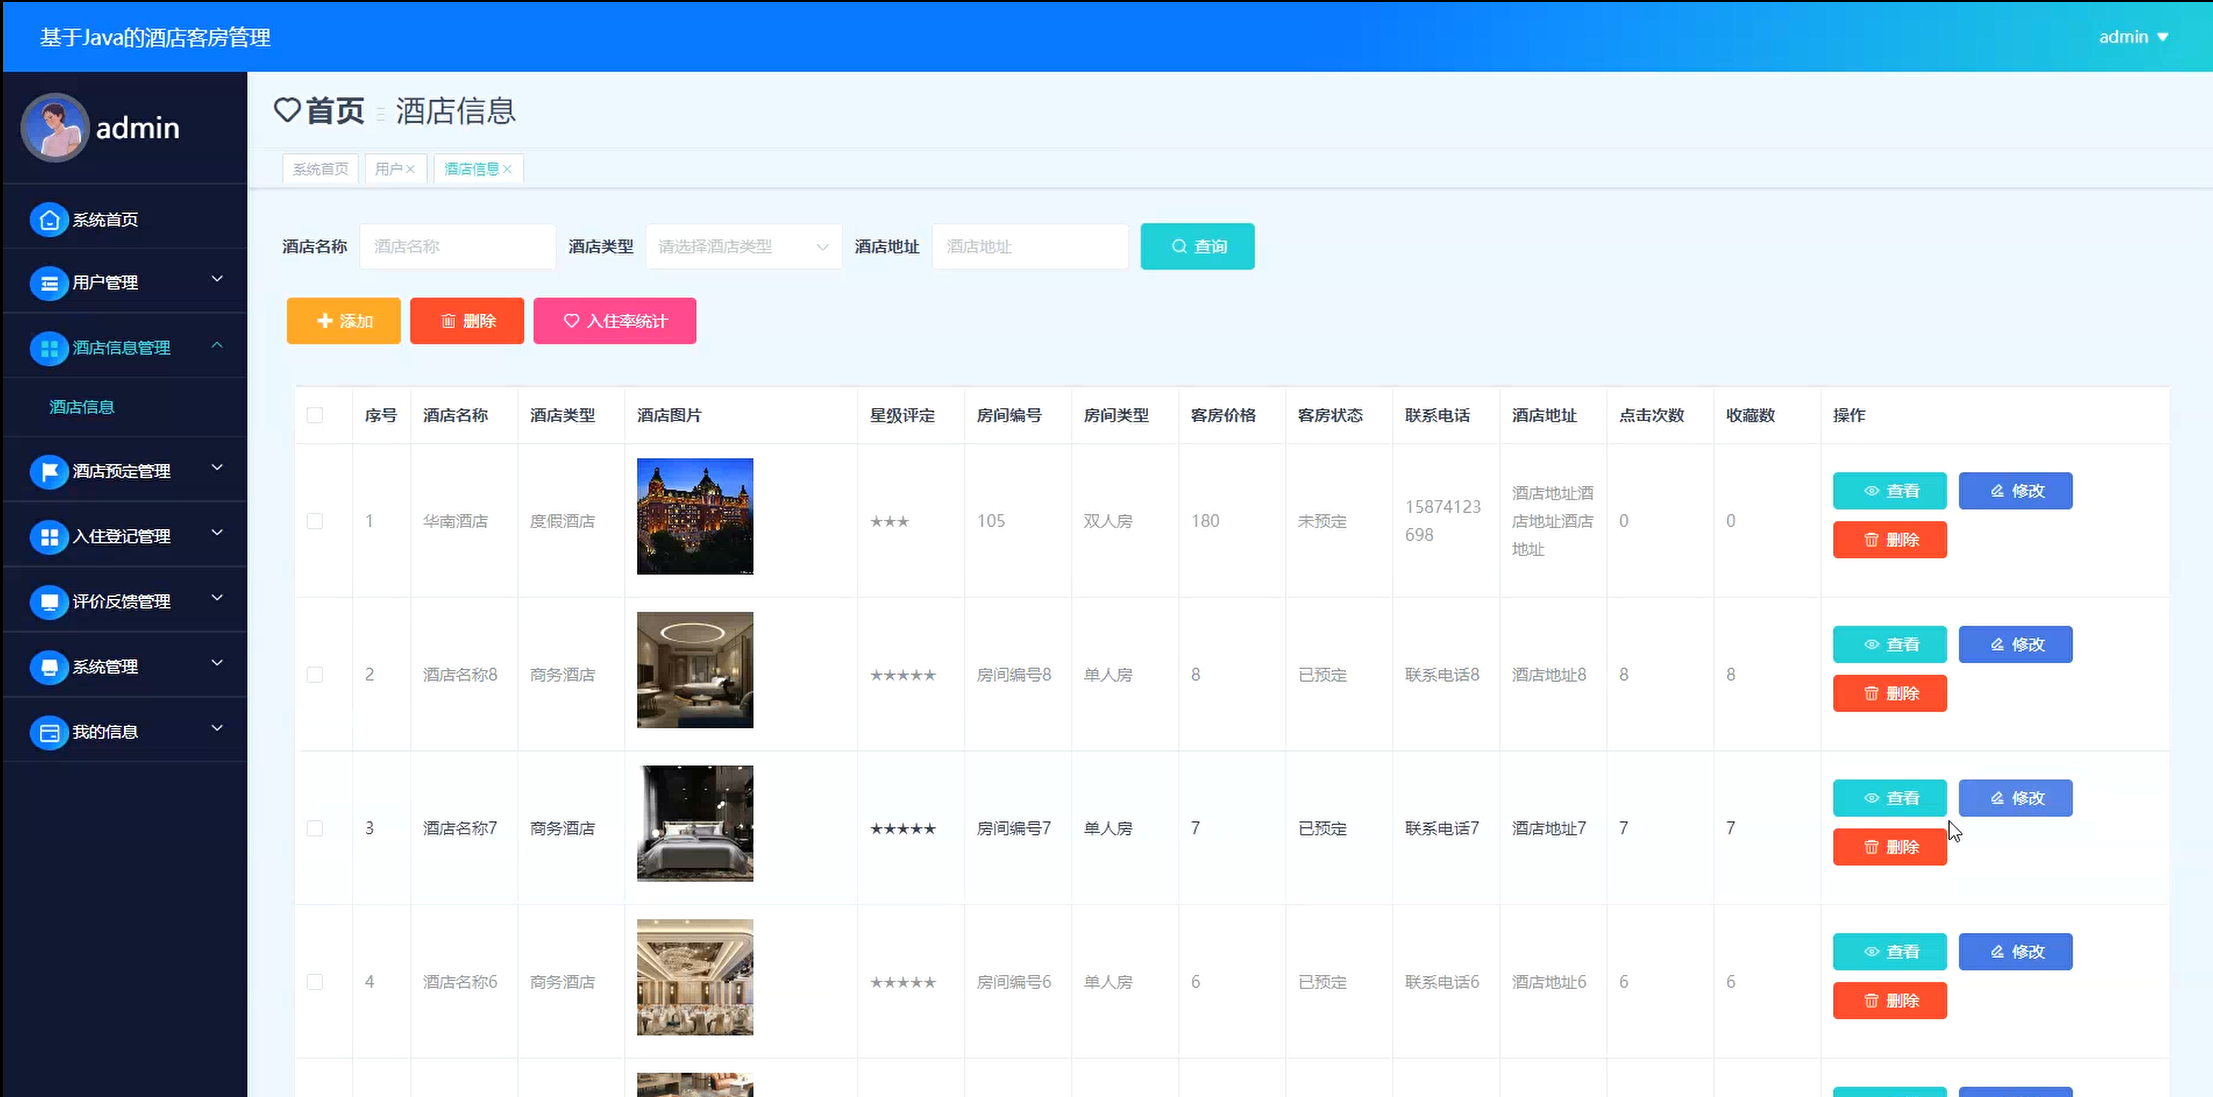
Task: Expand 酒店预定管理 menu chevron
Action: (217, 467)
